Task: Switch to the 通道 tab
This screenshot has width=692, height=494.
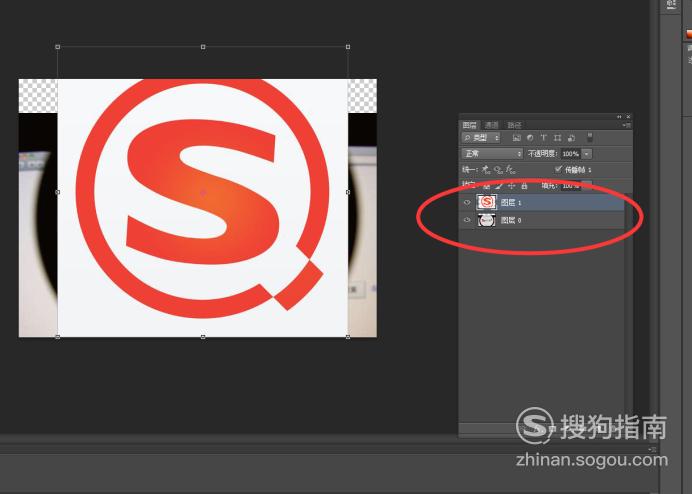Action: click(491, 125)
